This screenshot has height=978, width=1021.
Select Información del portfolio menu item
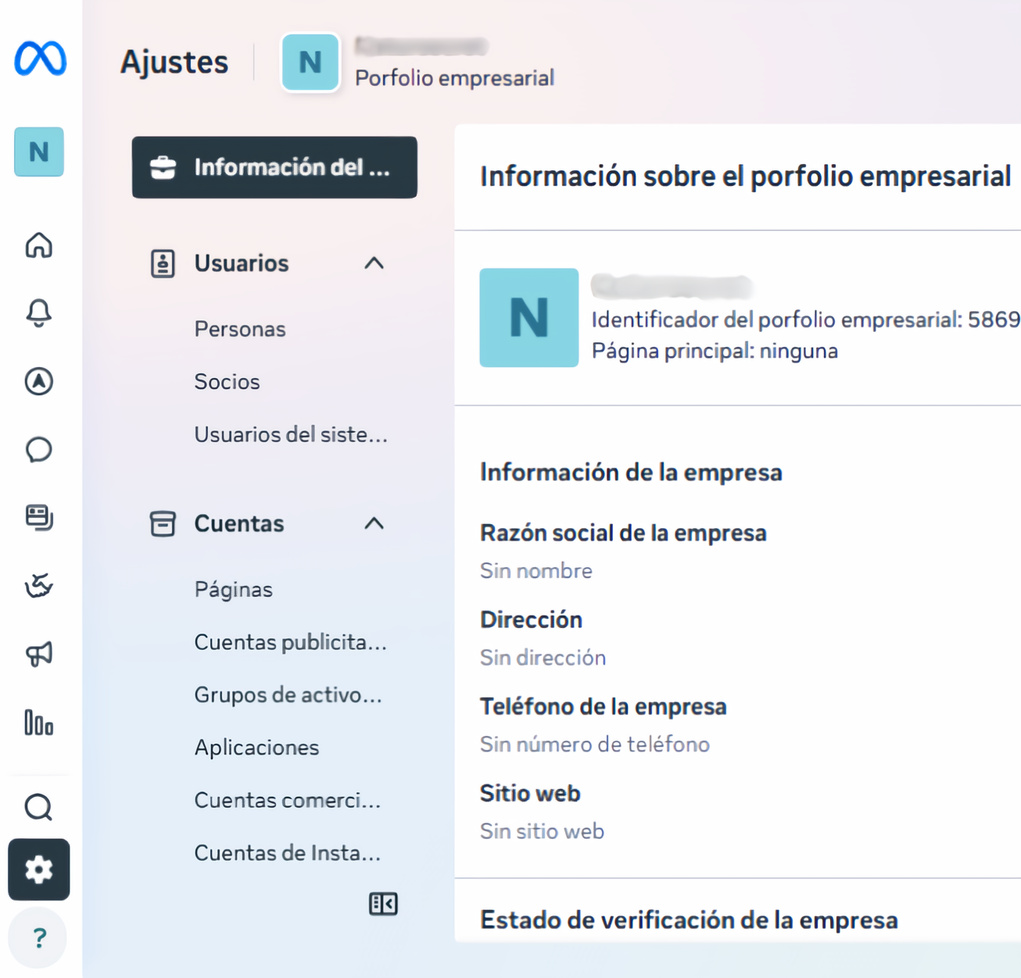[274, 167]
